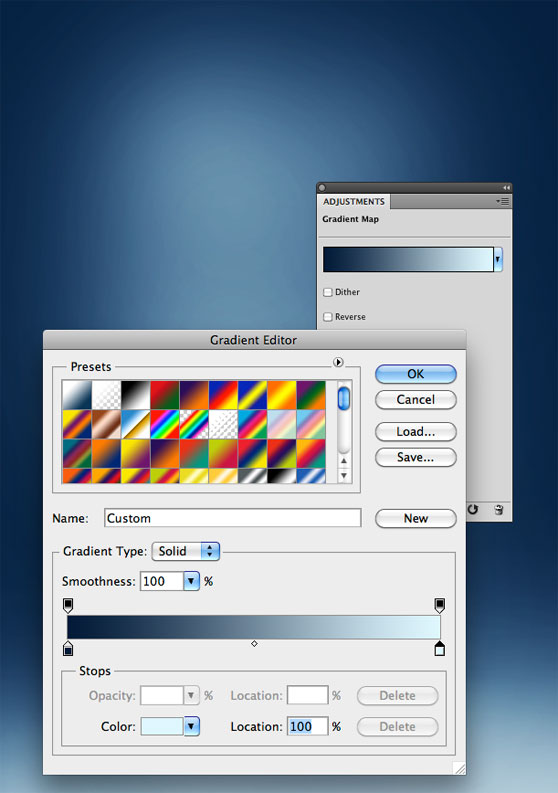Click the Save... button

pos(416,457)
